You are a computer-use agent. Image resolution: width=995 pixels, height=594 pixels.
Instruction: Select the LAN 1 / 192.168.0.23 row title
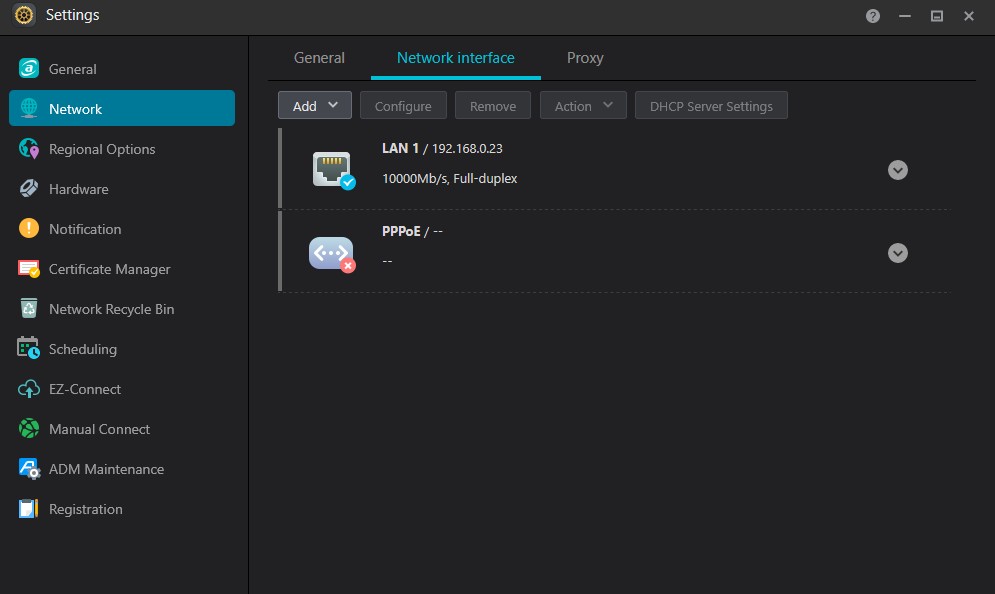point(442,148)
